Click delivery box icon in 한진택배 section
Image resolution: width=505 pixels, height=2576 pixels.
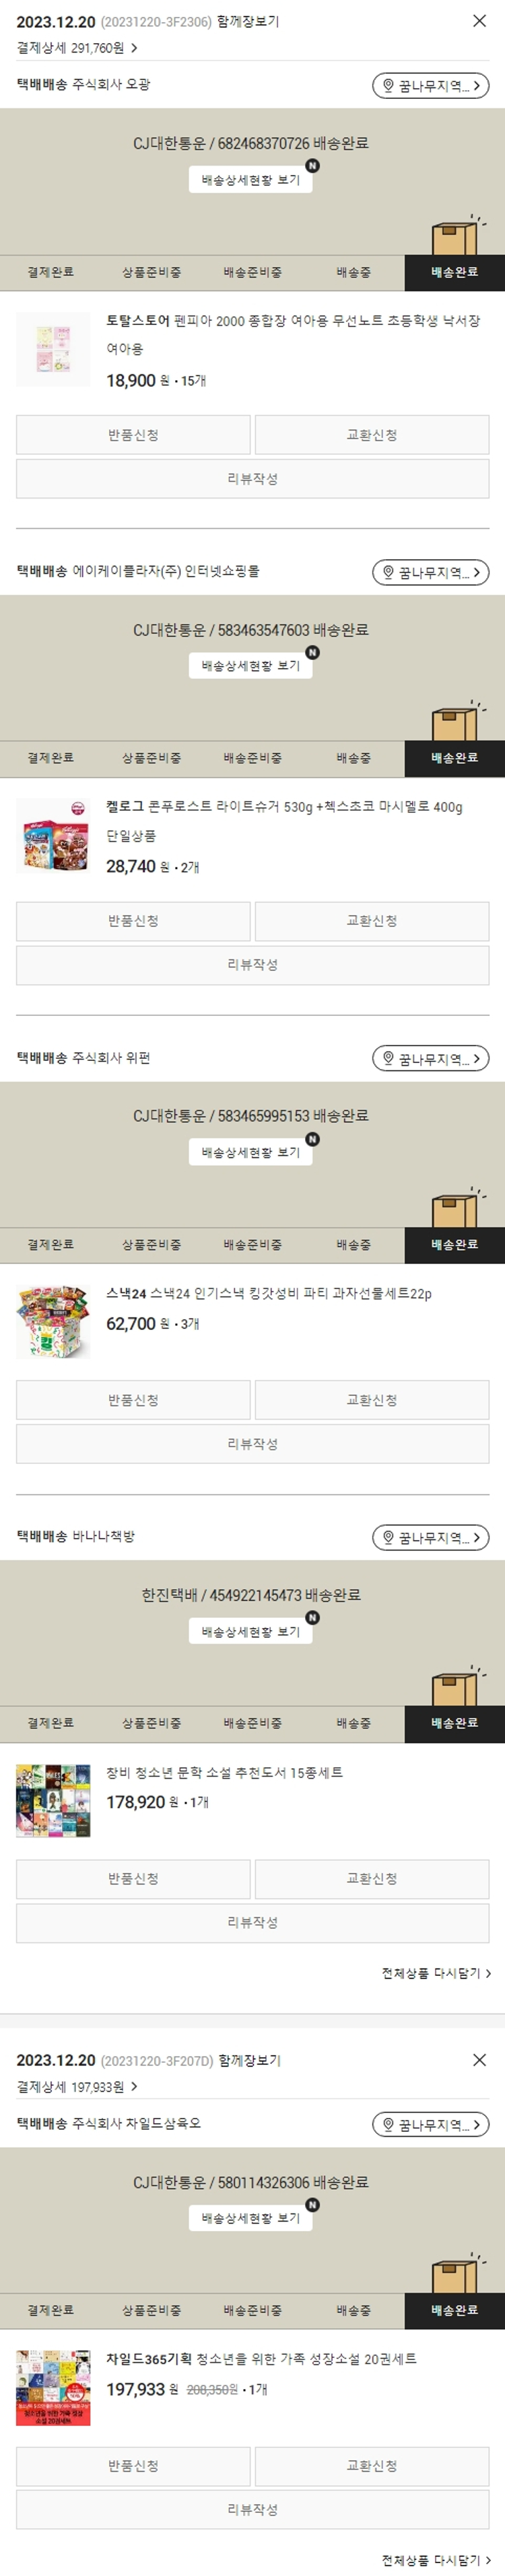coord(455,1687)
